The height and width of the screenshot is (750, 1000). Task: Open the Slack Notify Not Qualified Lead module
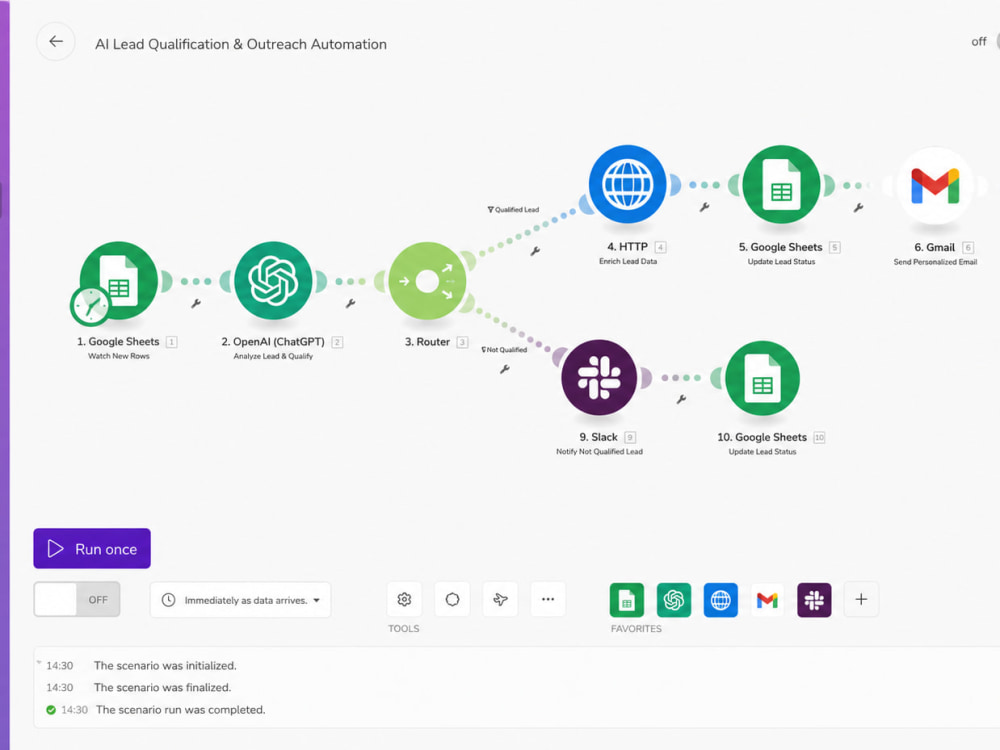[x=599, y=378]
